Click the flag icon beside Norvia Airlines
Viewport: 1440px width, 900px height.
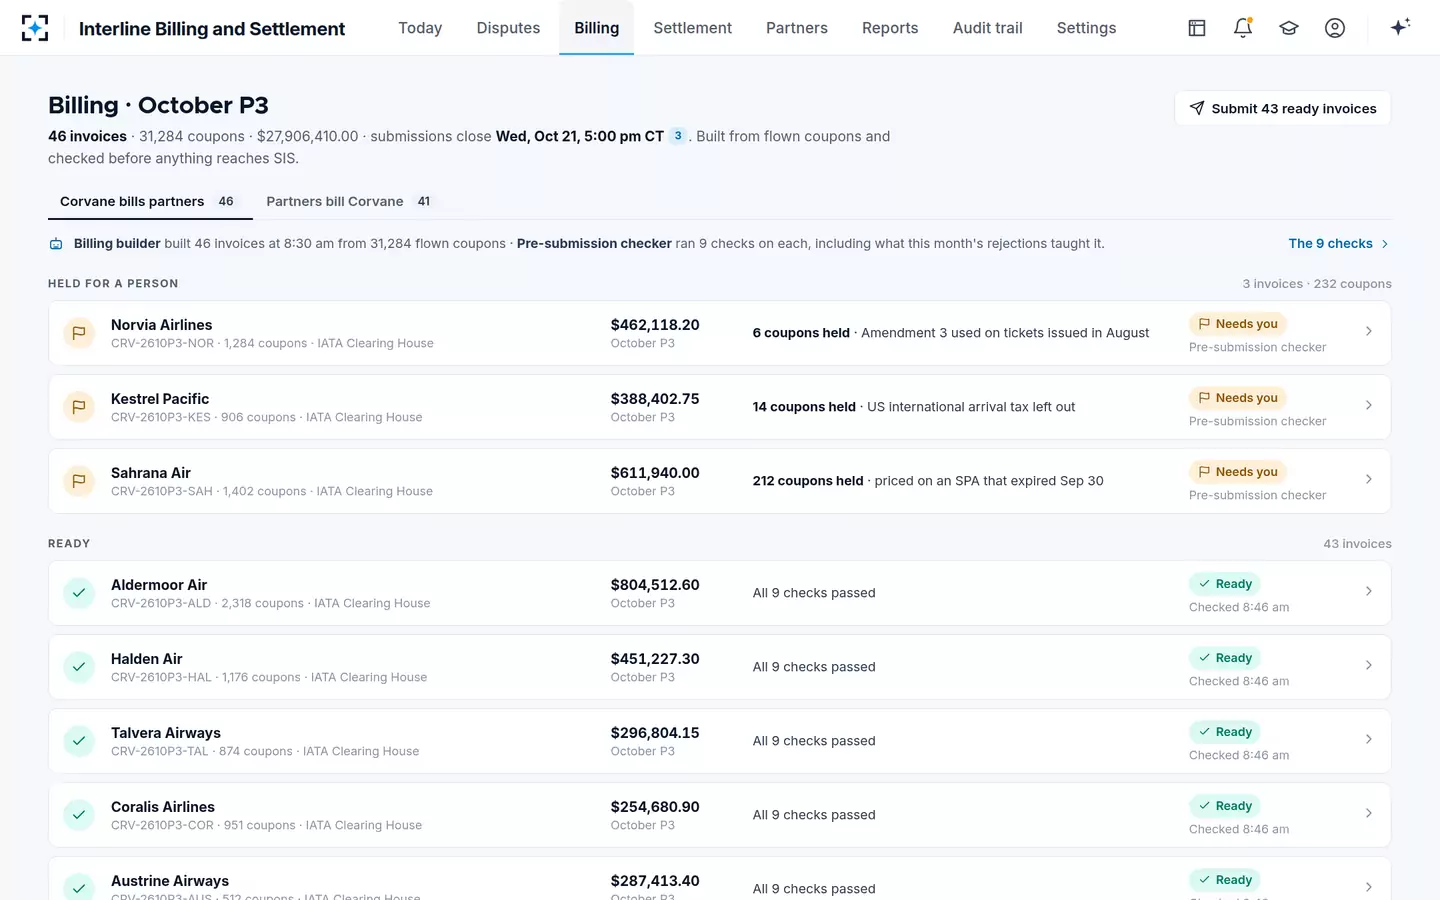(79, 333)
